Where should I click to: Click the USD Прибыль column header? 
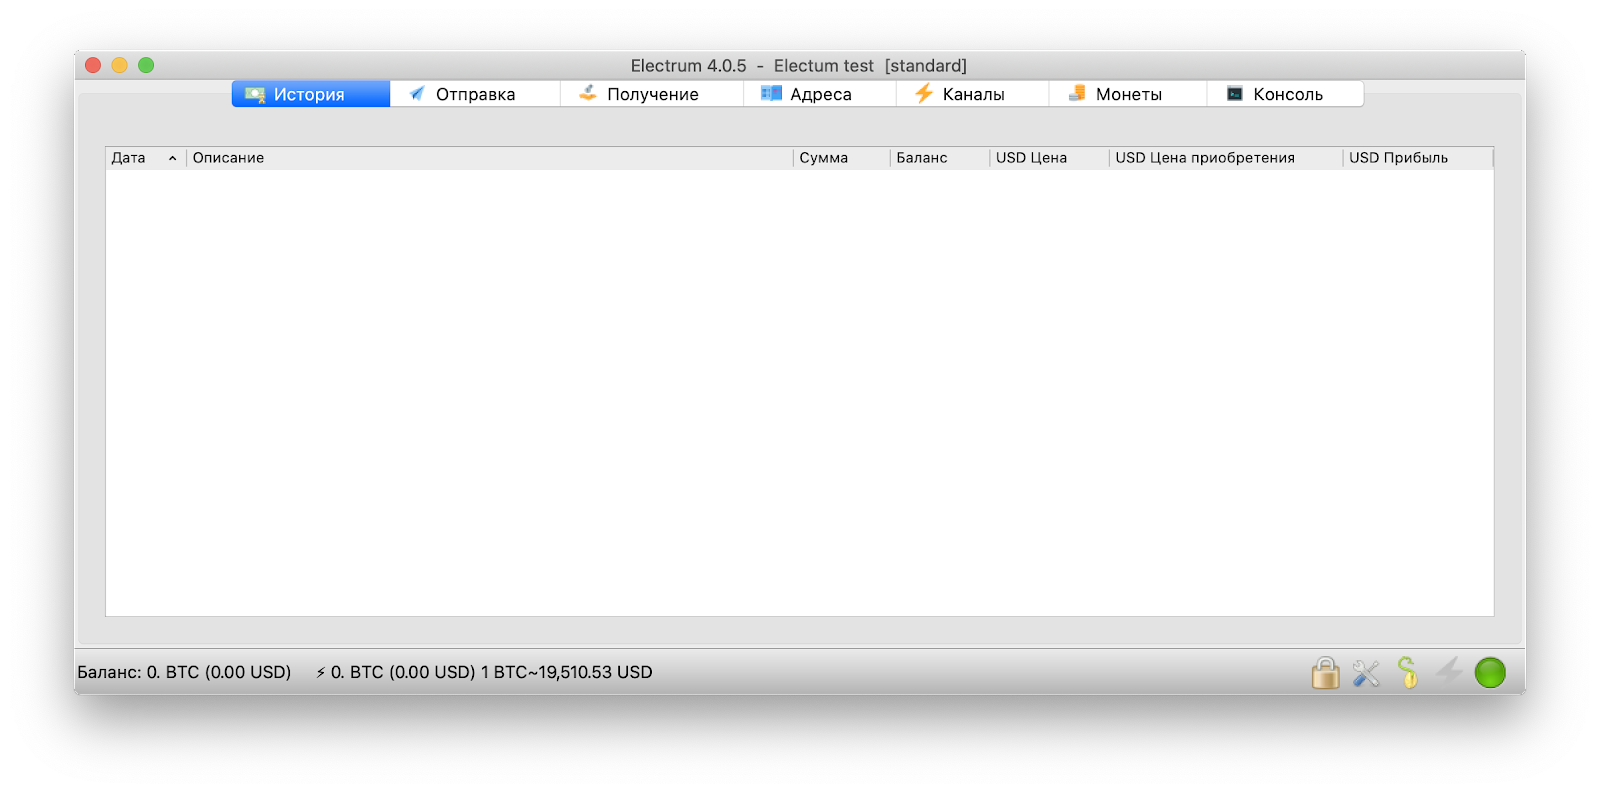click(x=1398, y=158)
